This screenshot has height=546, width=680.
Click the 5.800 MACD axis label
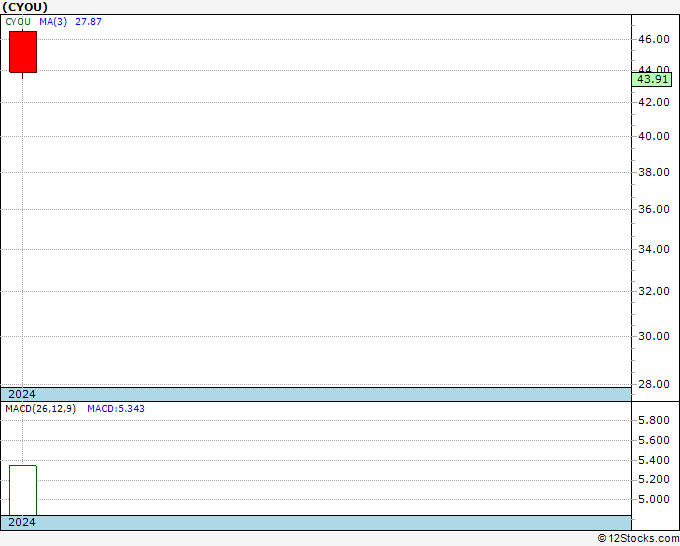(x=654, y=420)
